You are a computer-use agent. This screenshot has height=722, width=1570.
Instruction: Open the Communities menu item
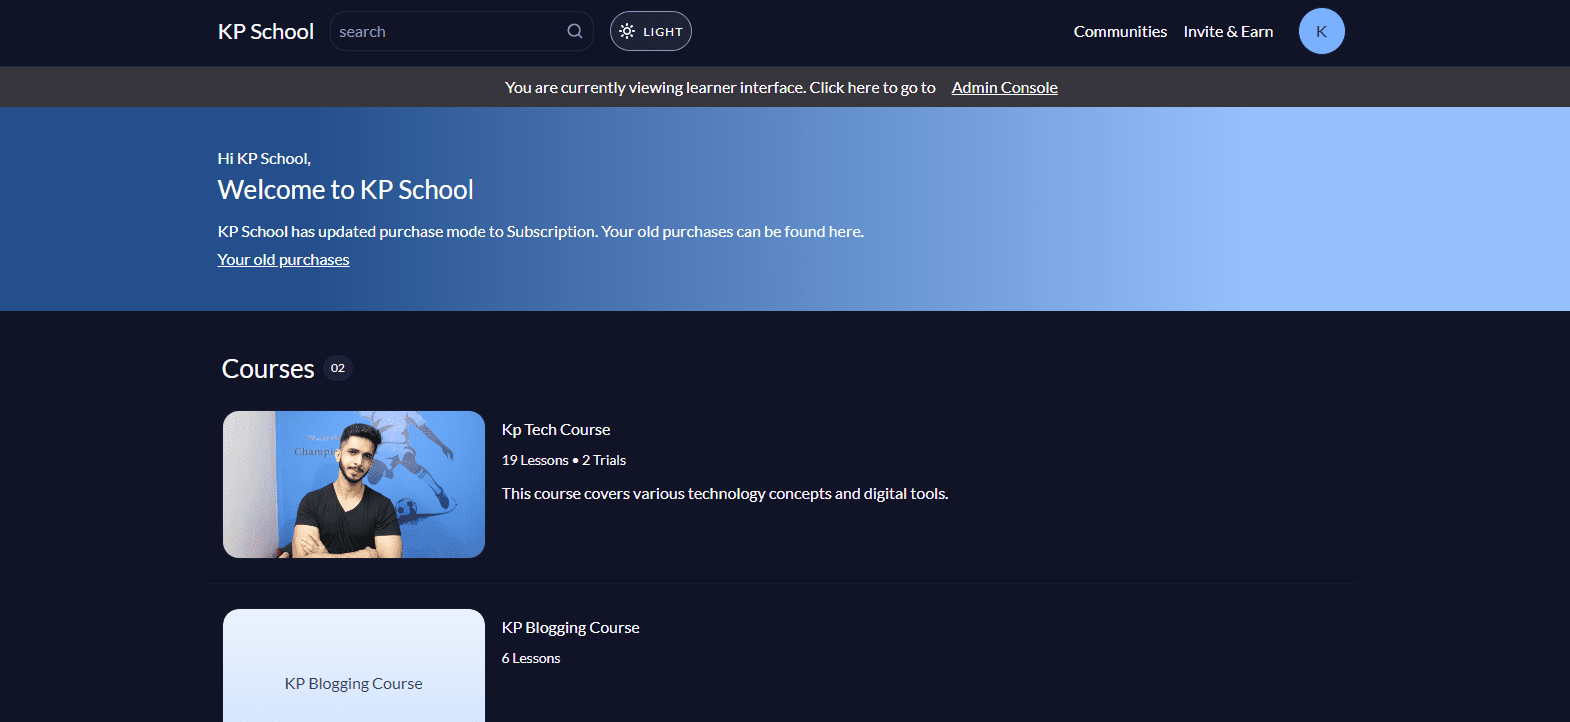click(1120, 31)
